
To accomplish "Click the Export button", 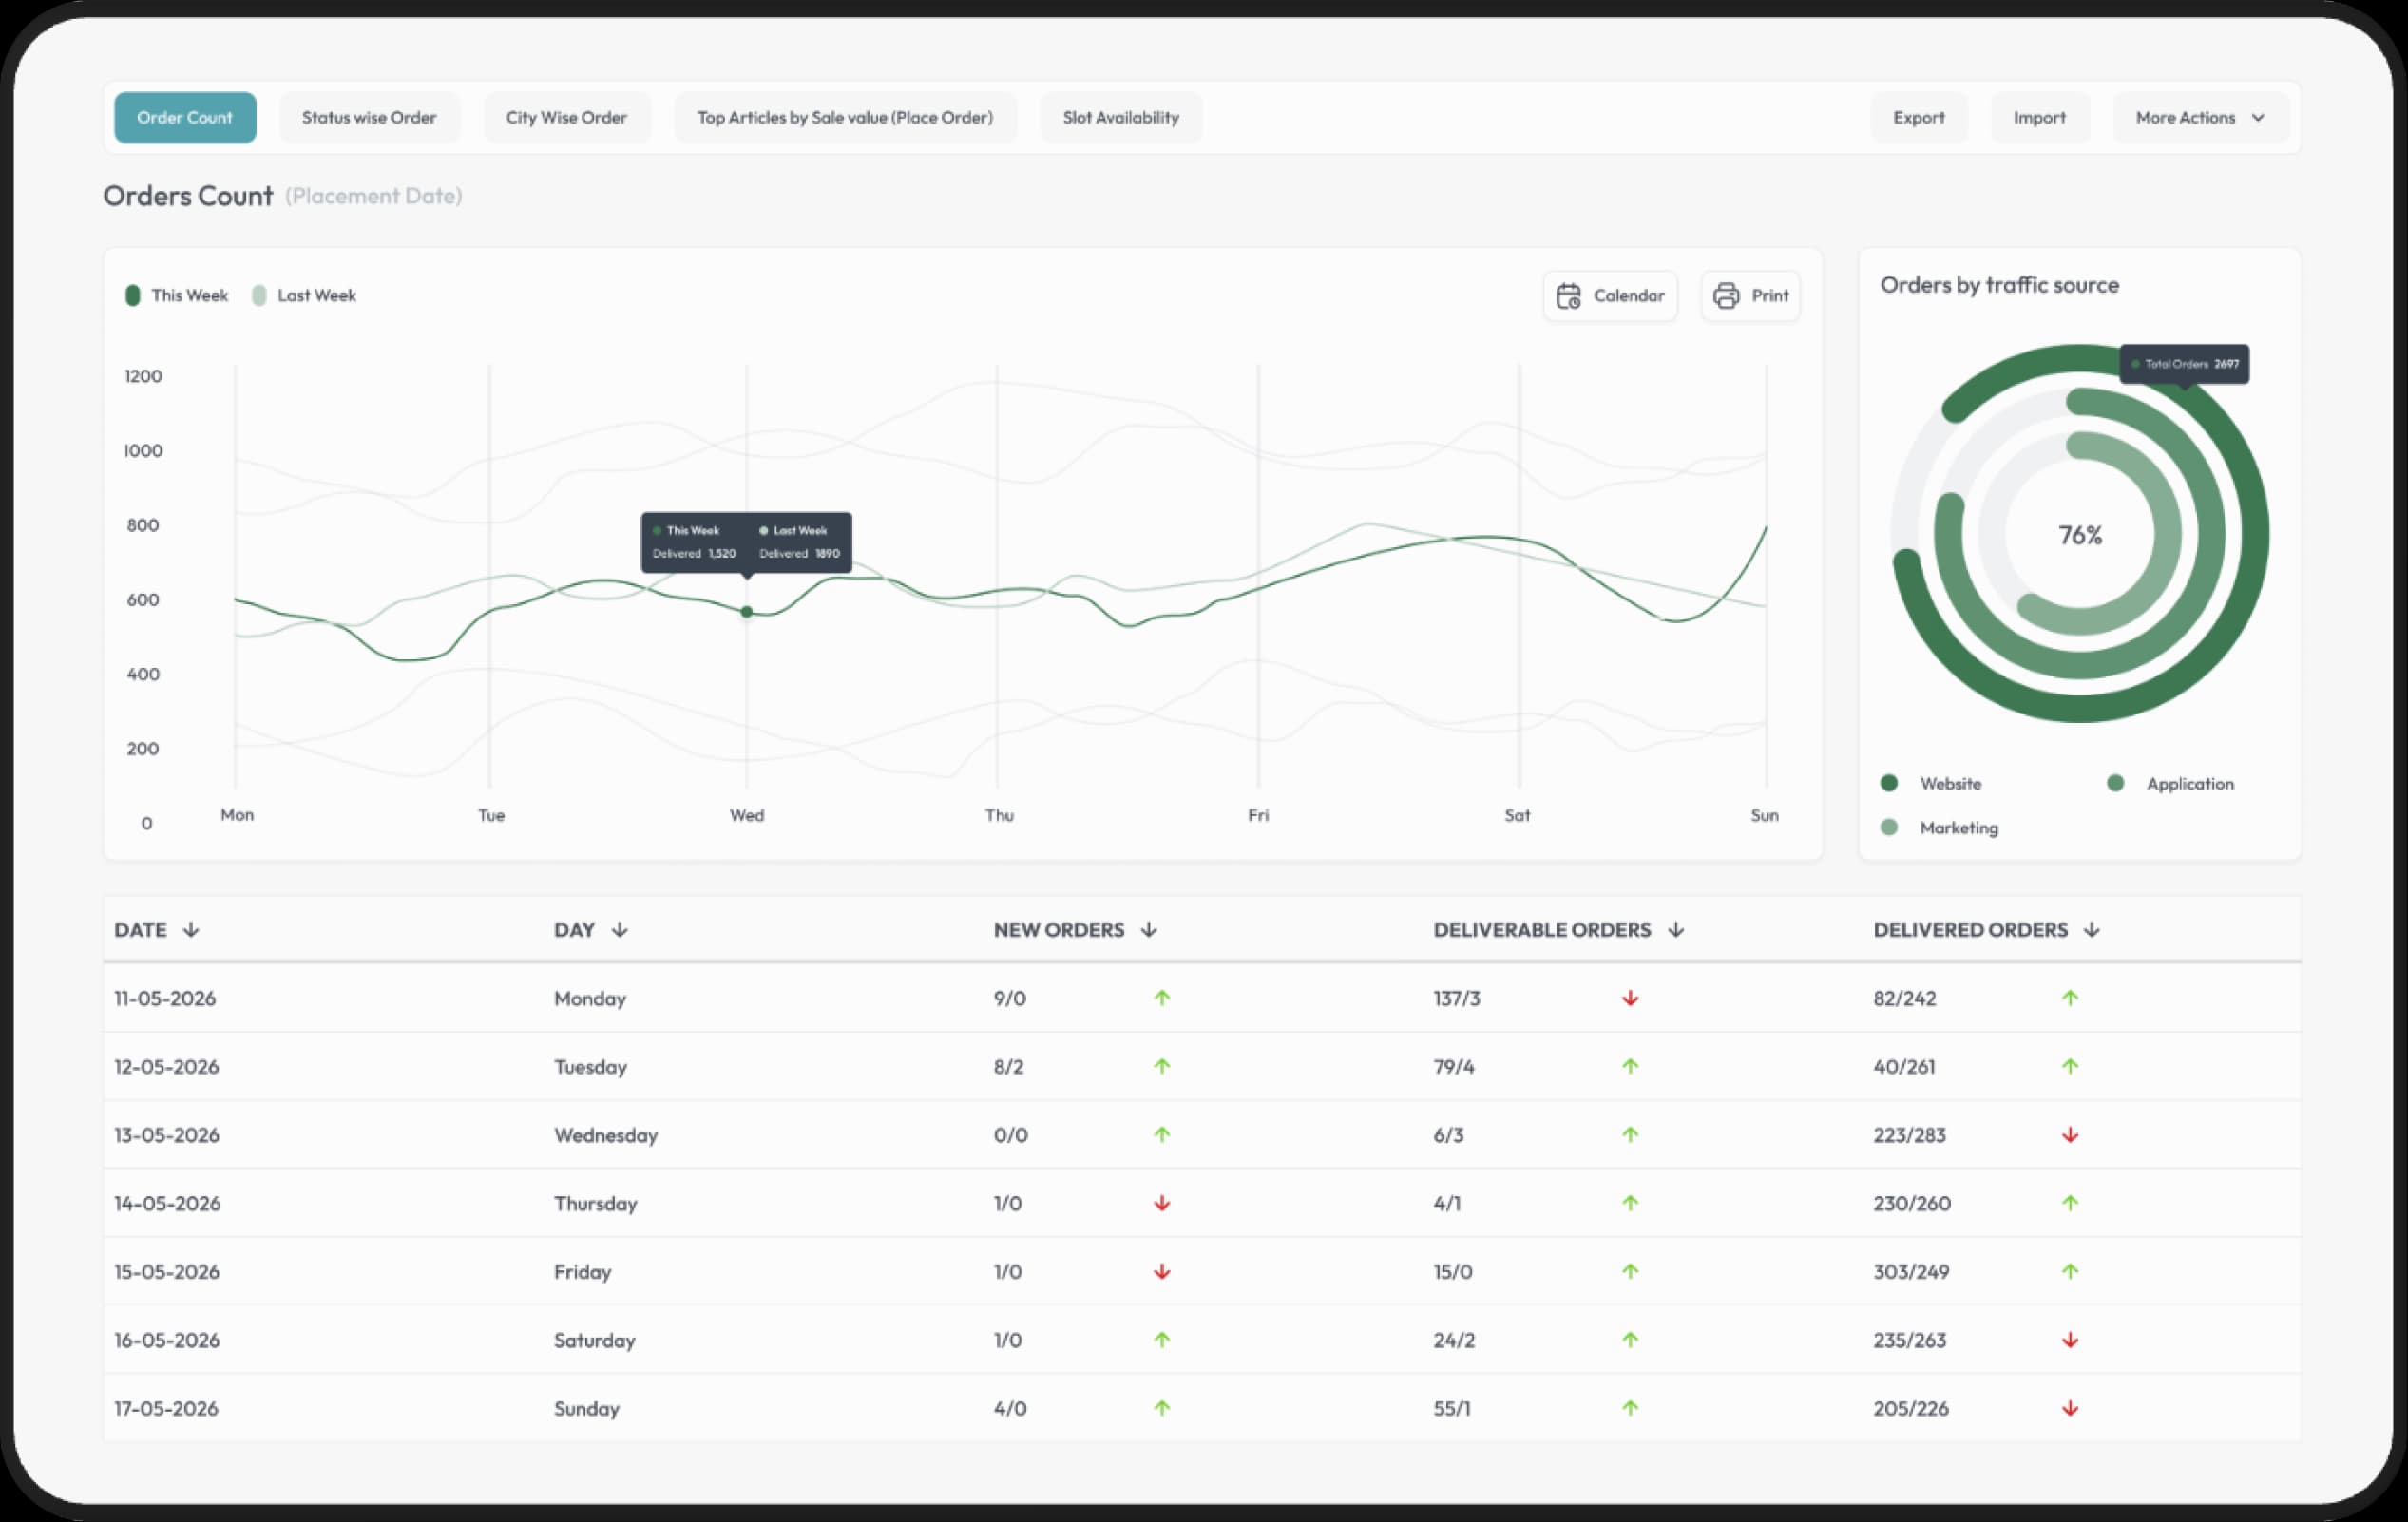I will point(1918,118).
